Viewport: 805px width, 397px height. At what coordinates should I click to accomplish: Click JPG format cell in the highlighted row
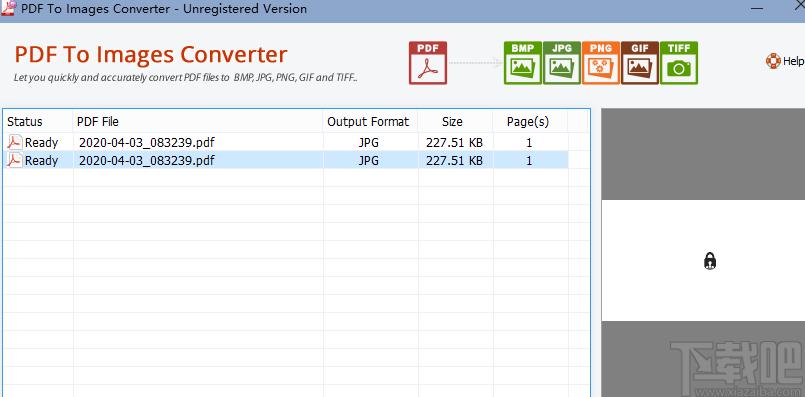[x=369, y=160]
